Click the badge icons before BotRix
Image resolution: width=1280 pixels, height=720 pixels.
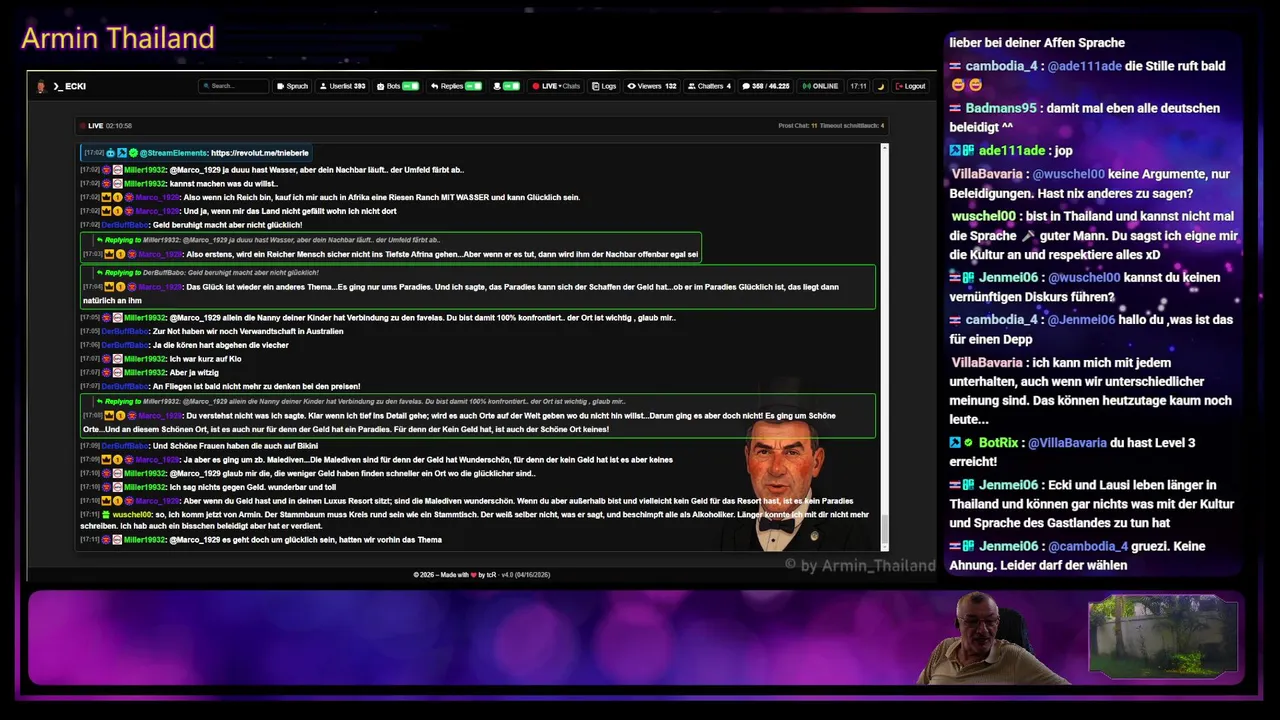pyautogui.click(x=961, y=442)
